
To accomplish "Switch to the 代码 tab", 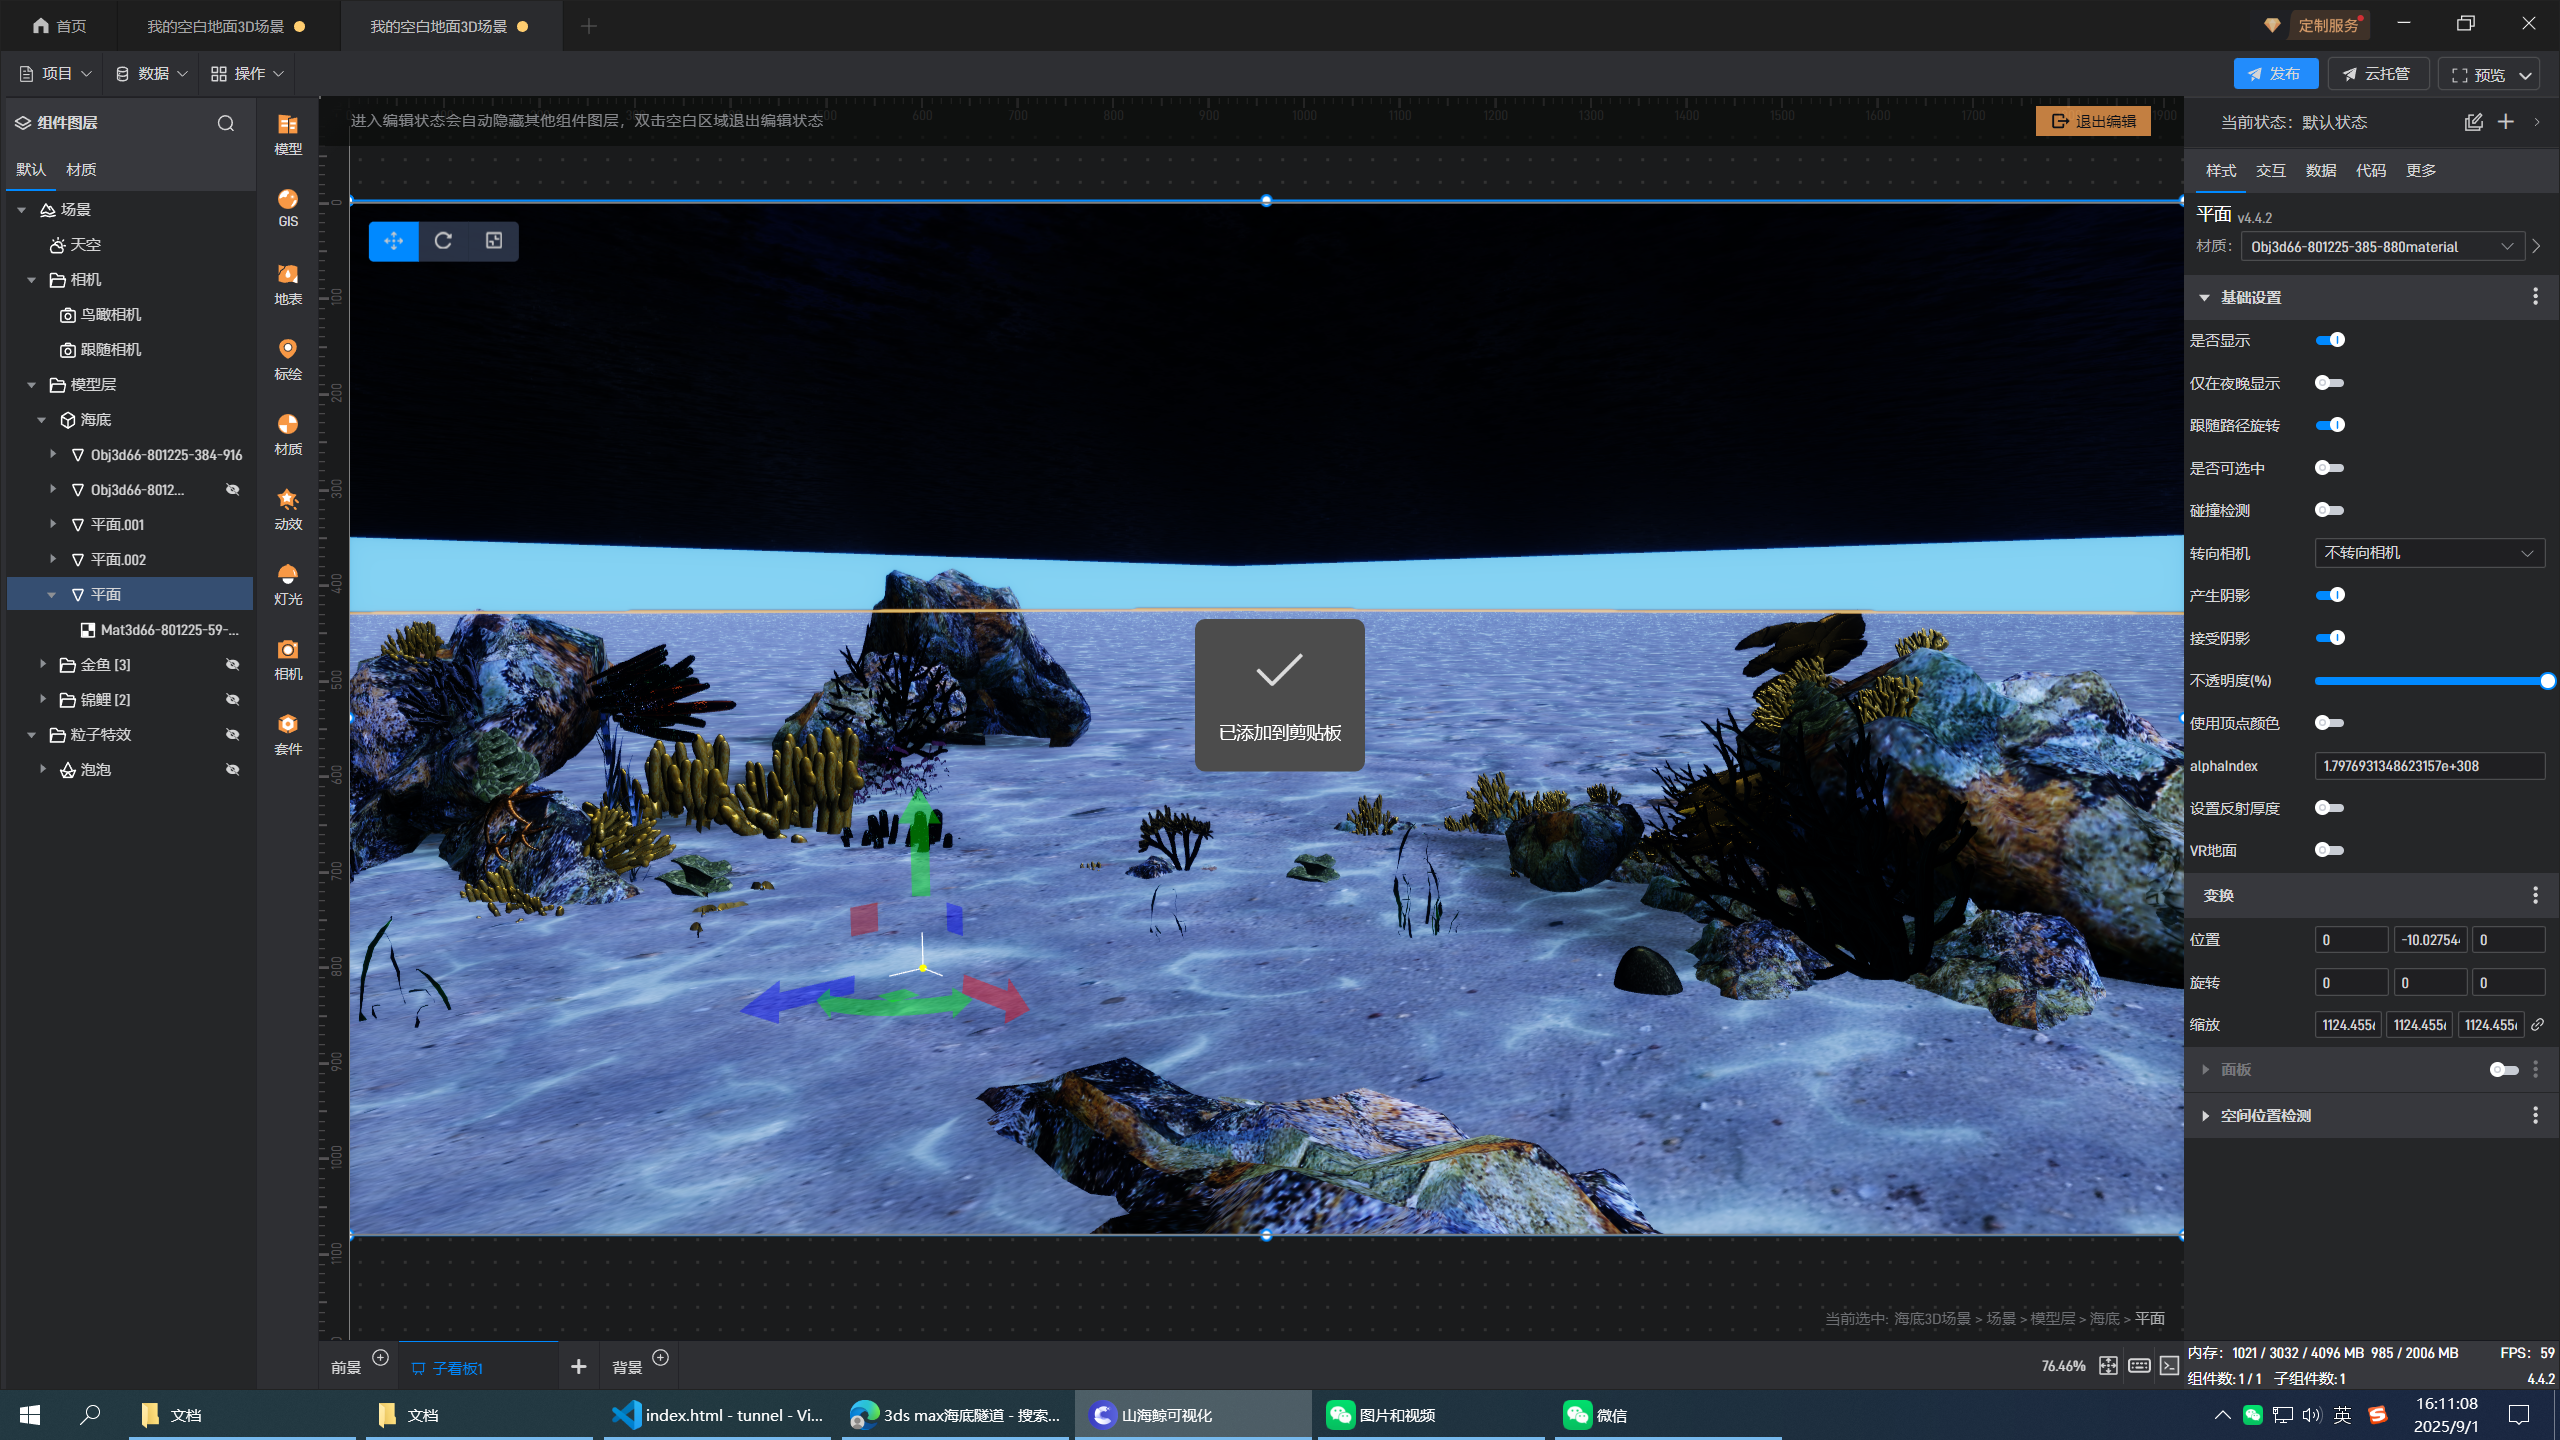I will (x=2371, y=171).
